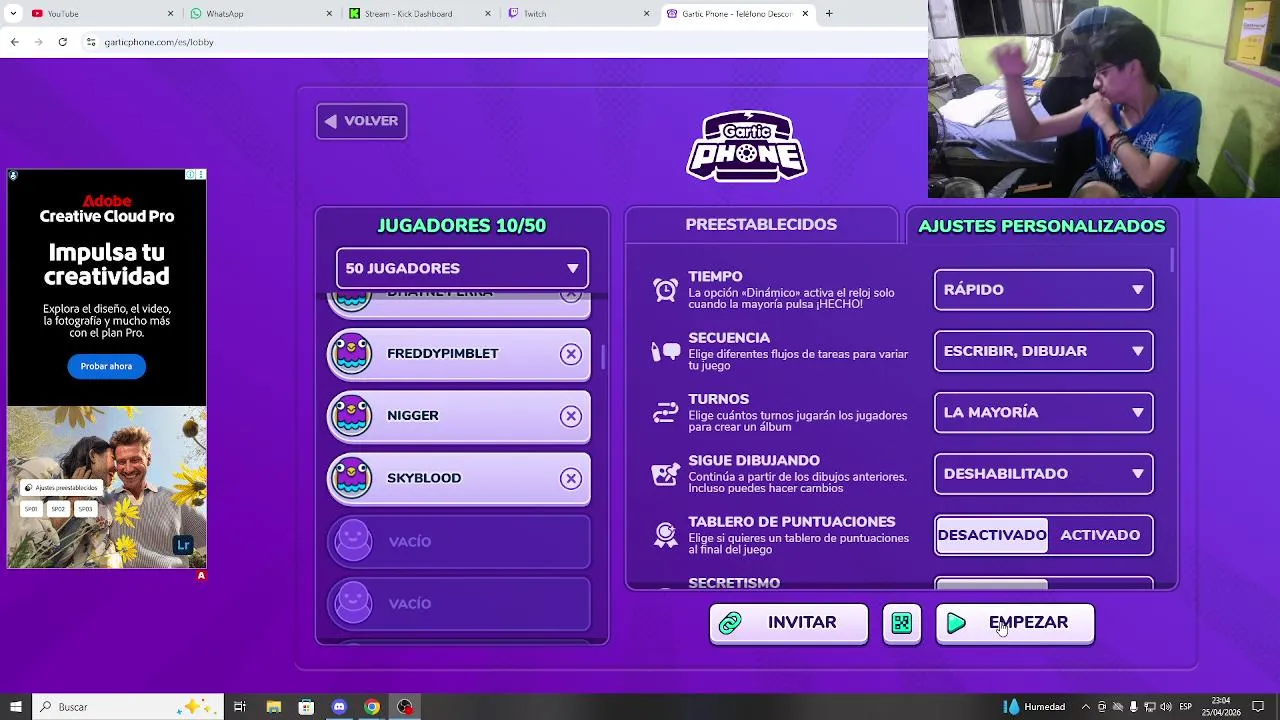The height and width of the screenshot is (720, 1280).
Task: Click the Task View taskbar icon
Action: (240, 707)
